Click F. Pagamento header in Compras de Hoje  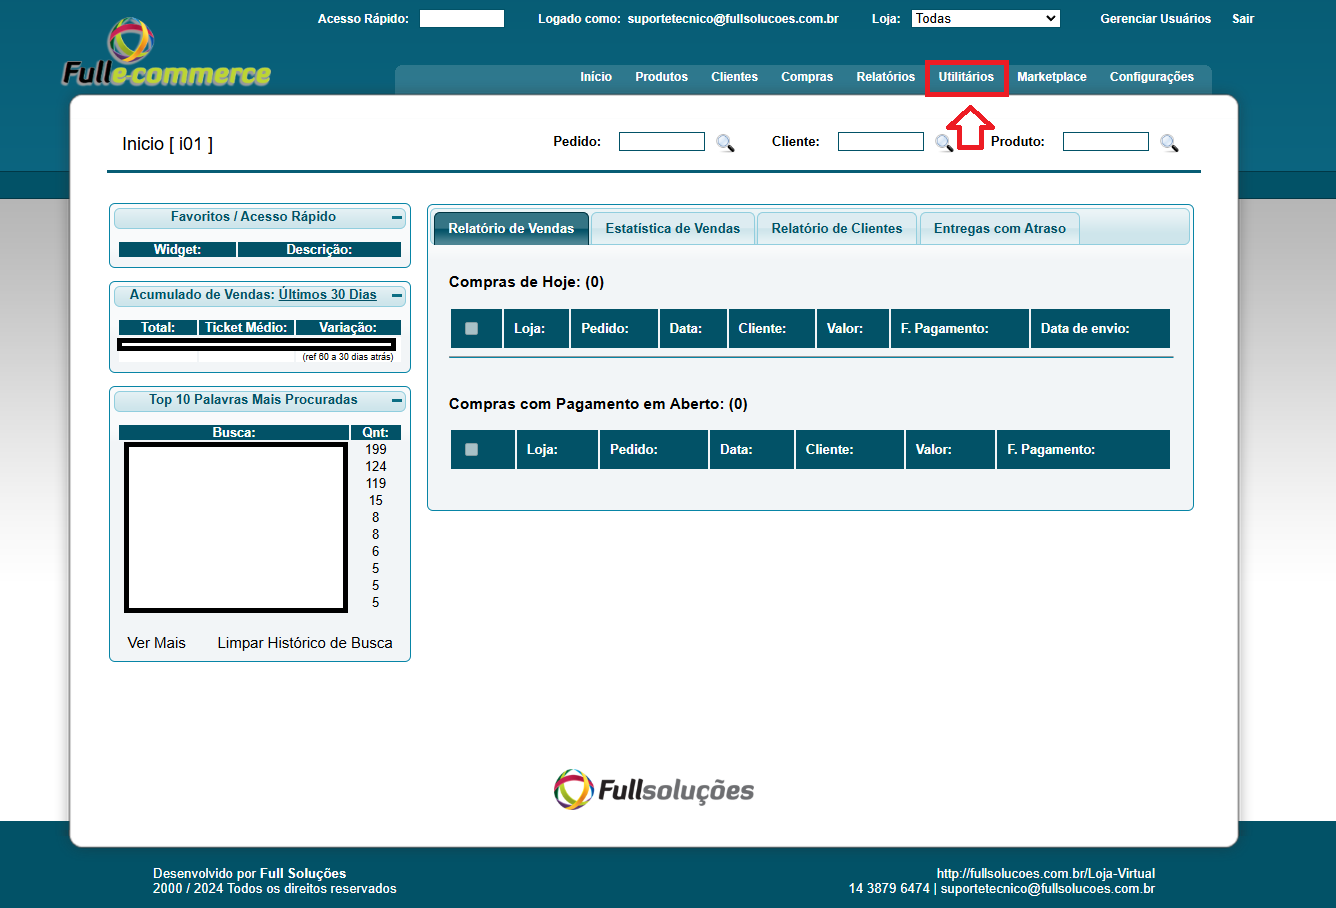coord(960,328)
